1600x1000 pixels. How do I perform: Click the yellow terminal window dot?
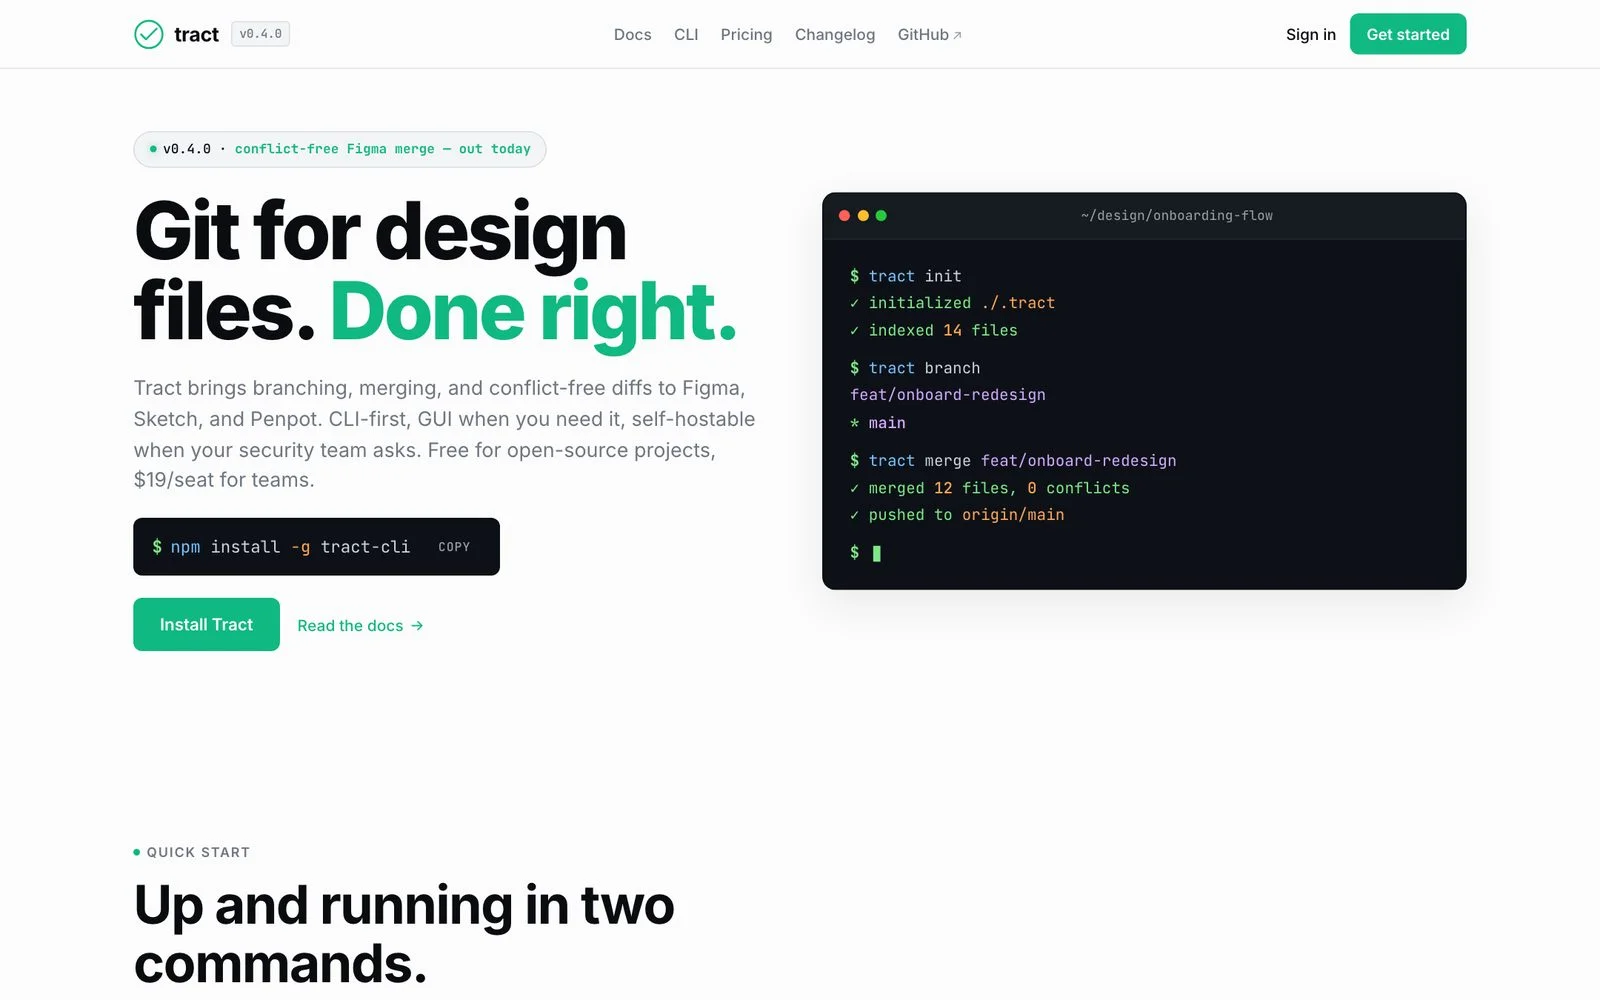tap(863, 215)
